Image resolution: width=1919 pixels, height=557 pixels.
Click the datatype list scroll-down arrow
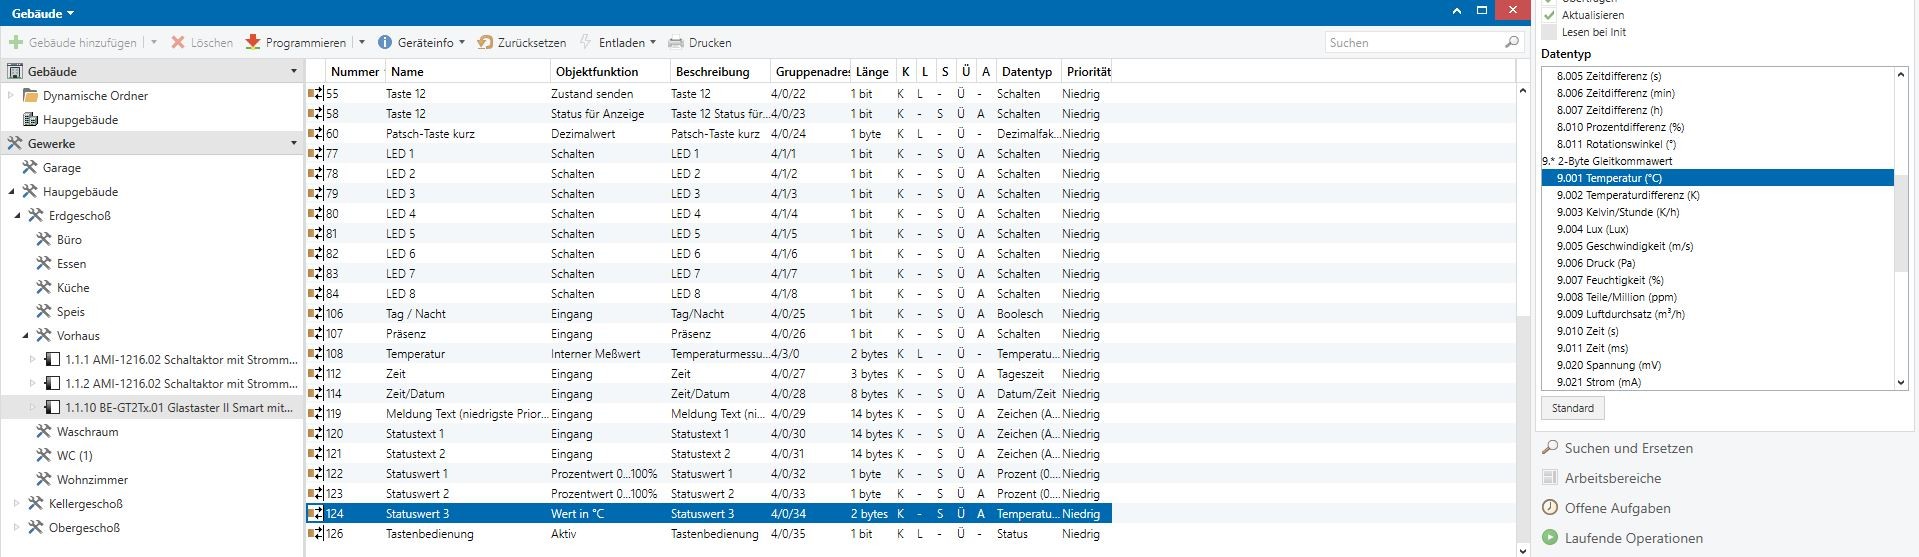click(1901, 382)
